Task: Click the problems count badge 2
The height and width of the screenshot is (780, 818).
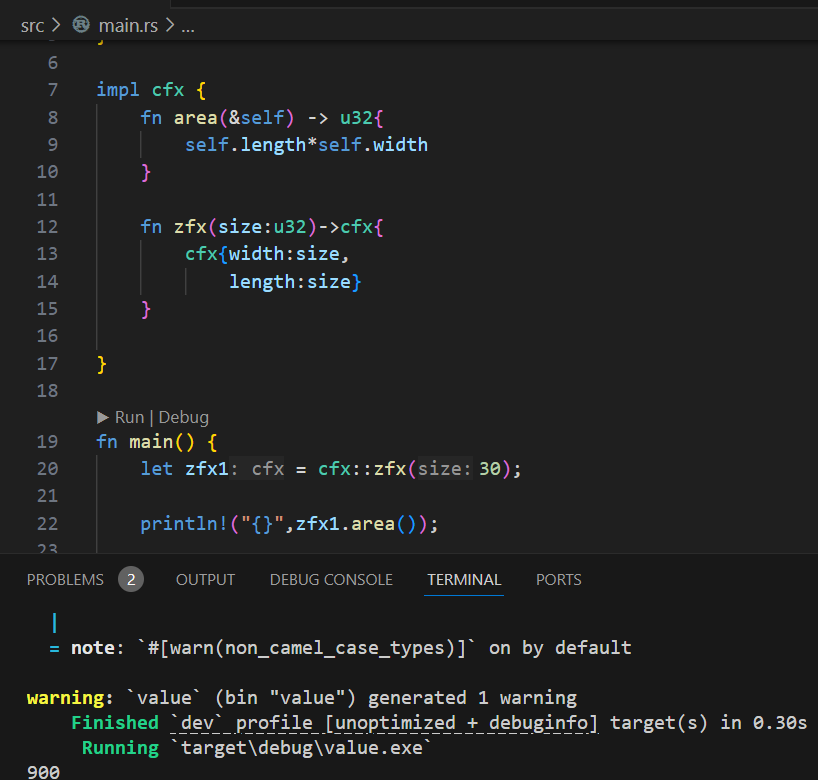Action: click(131, 579)
